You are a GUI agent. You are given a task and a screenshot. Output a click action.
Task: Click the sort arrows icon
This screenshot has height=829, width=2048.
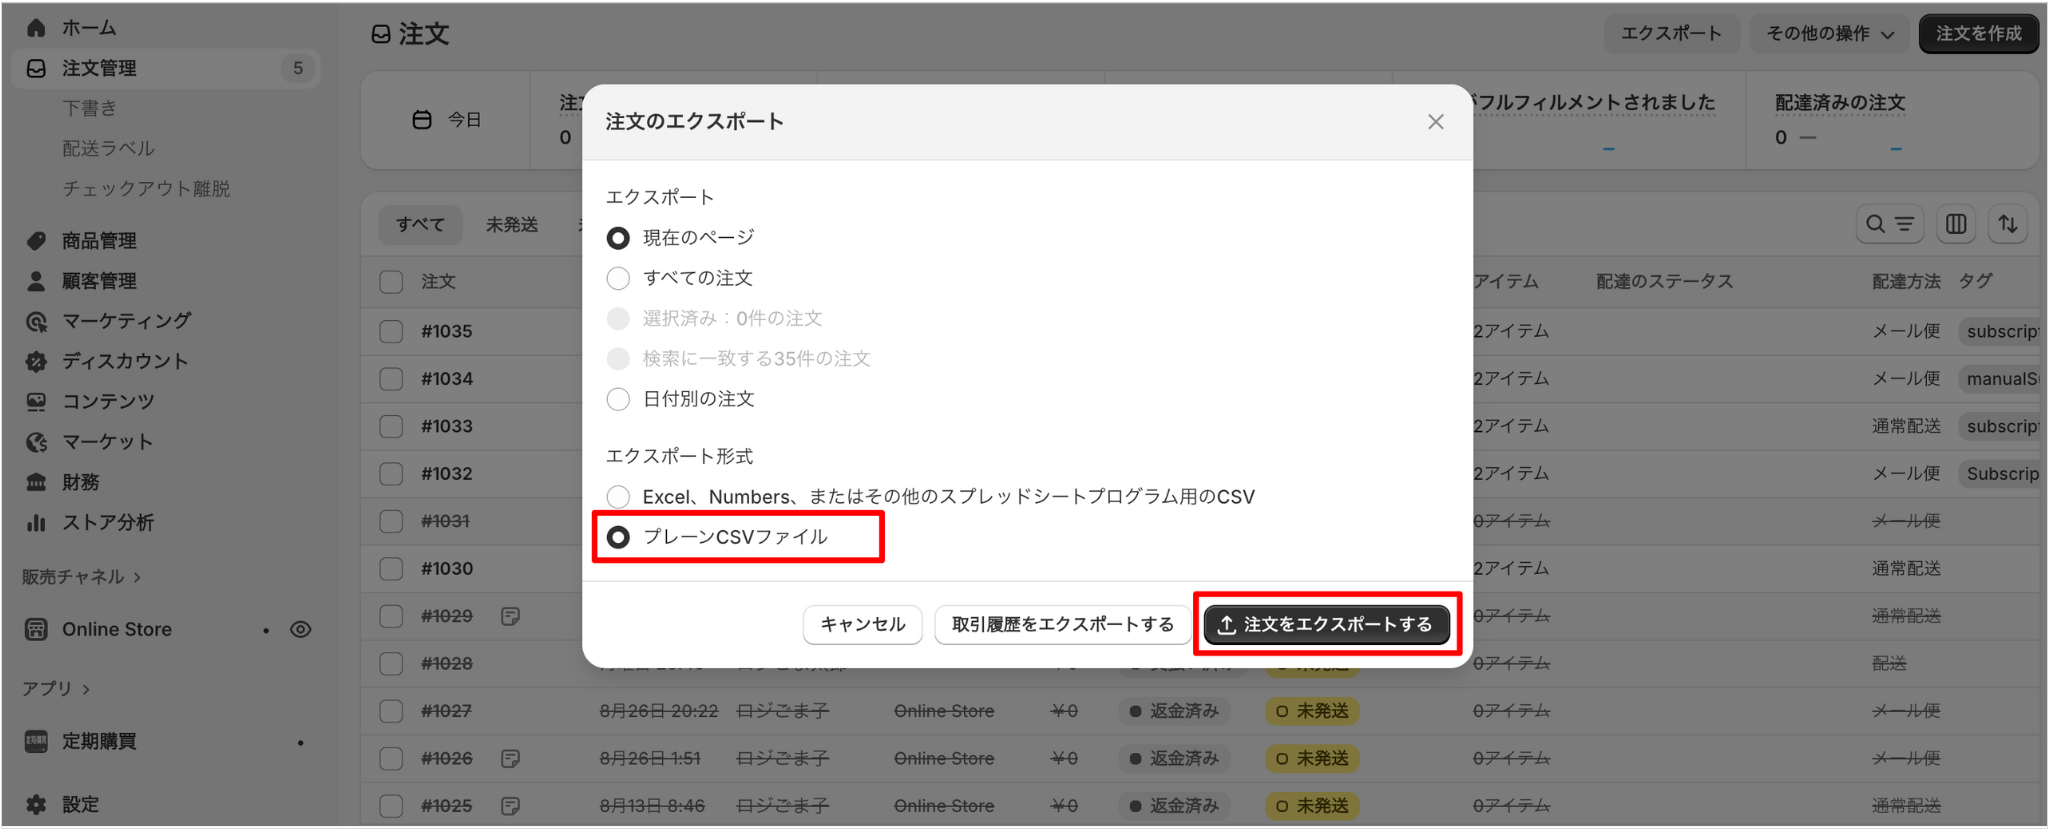[x=2008, y=224]
